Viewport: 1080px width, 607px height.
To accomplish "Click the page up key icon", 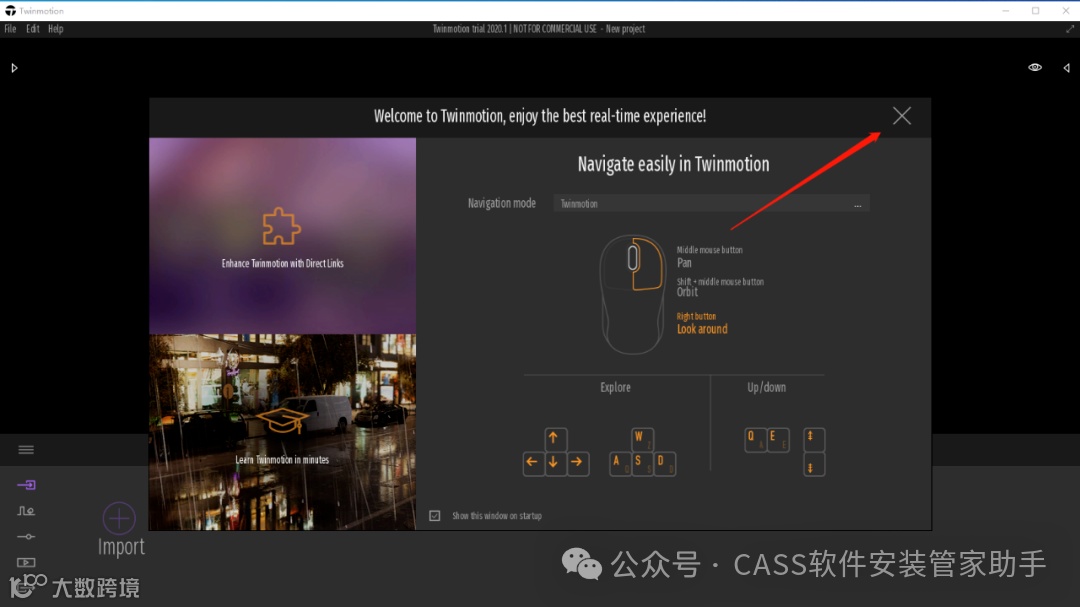I will [813, 439].
